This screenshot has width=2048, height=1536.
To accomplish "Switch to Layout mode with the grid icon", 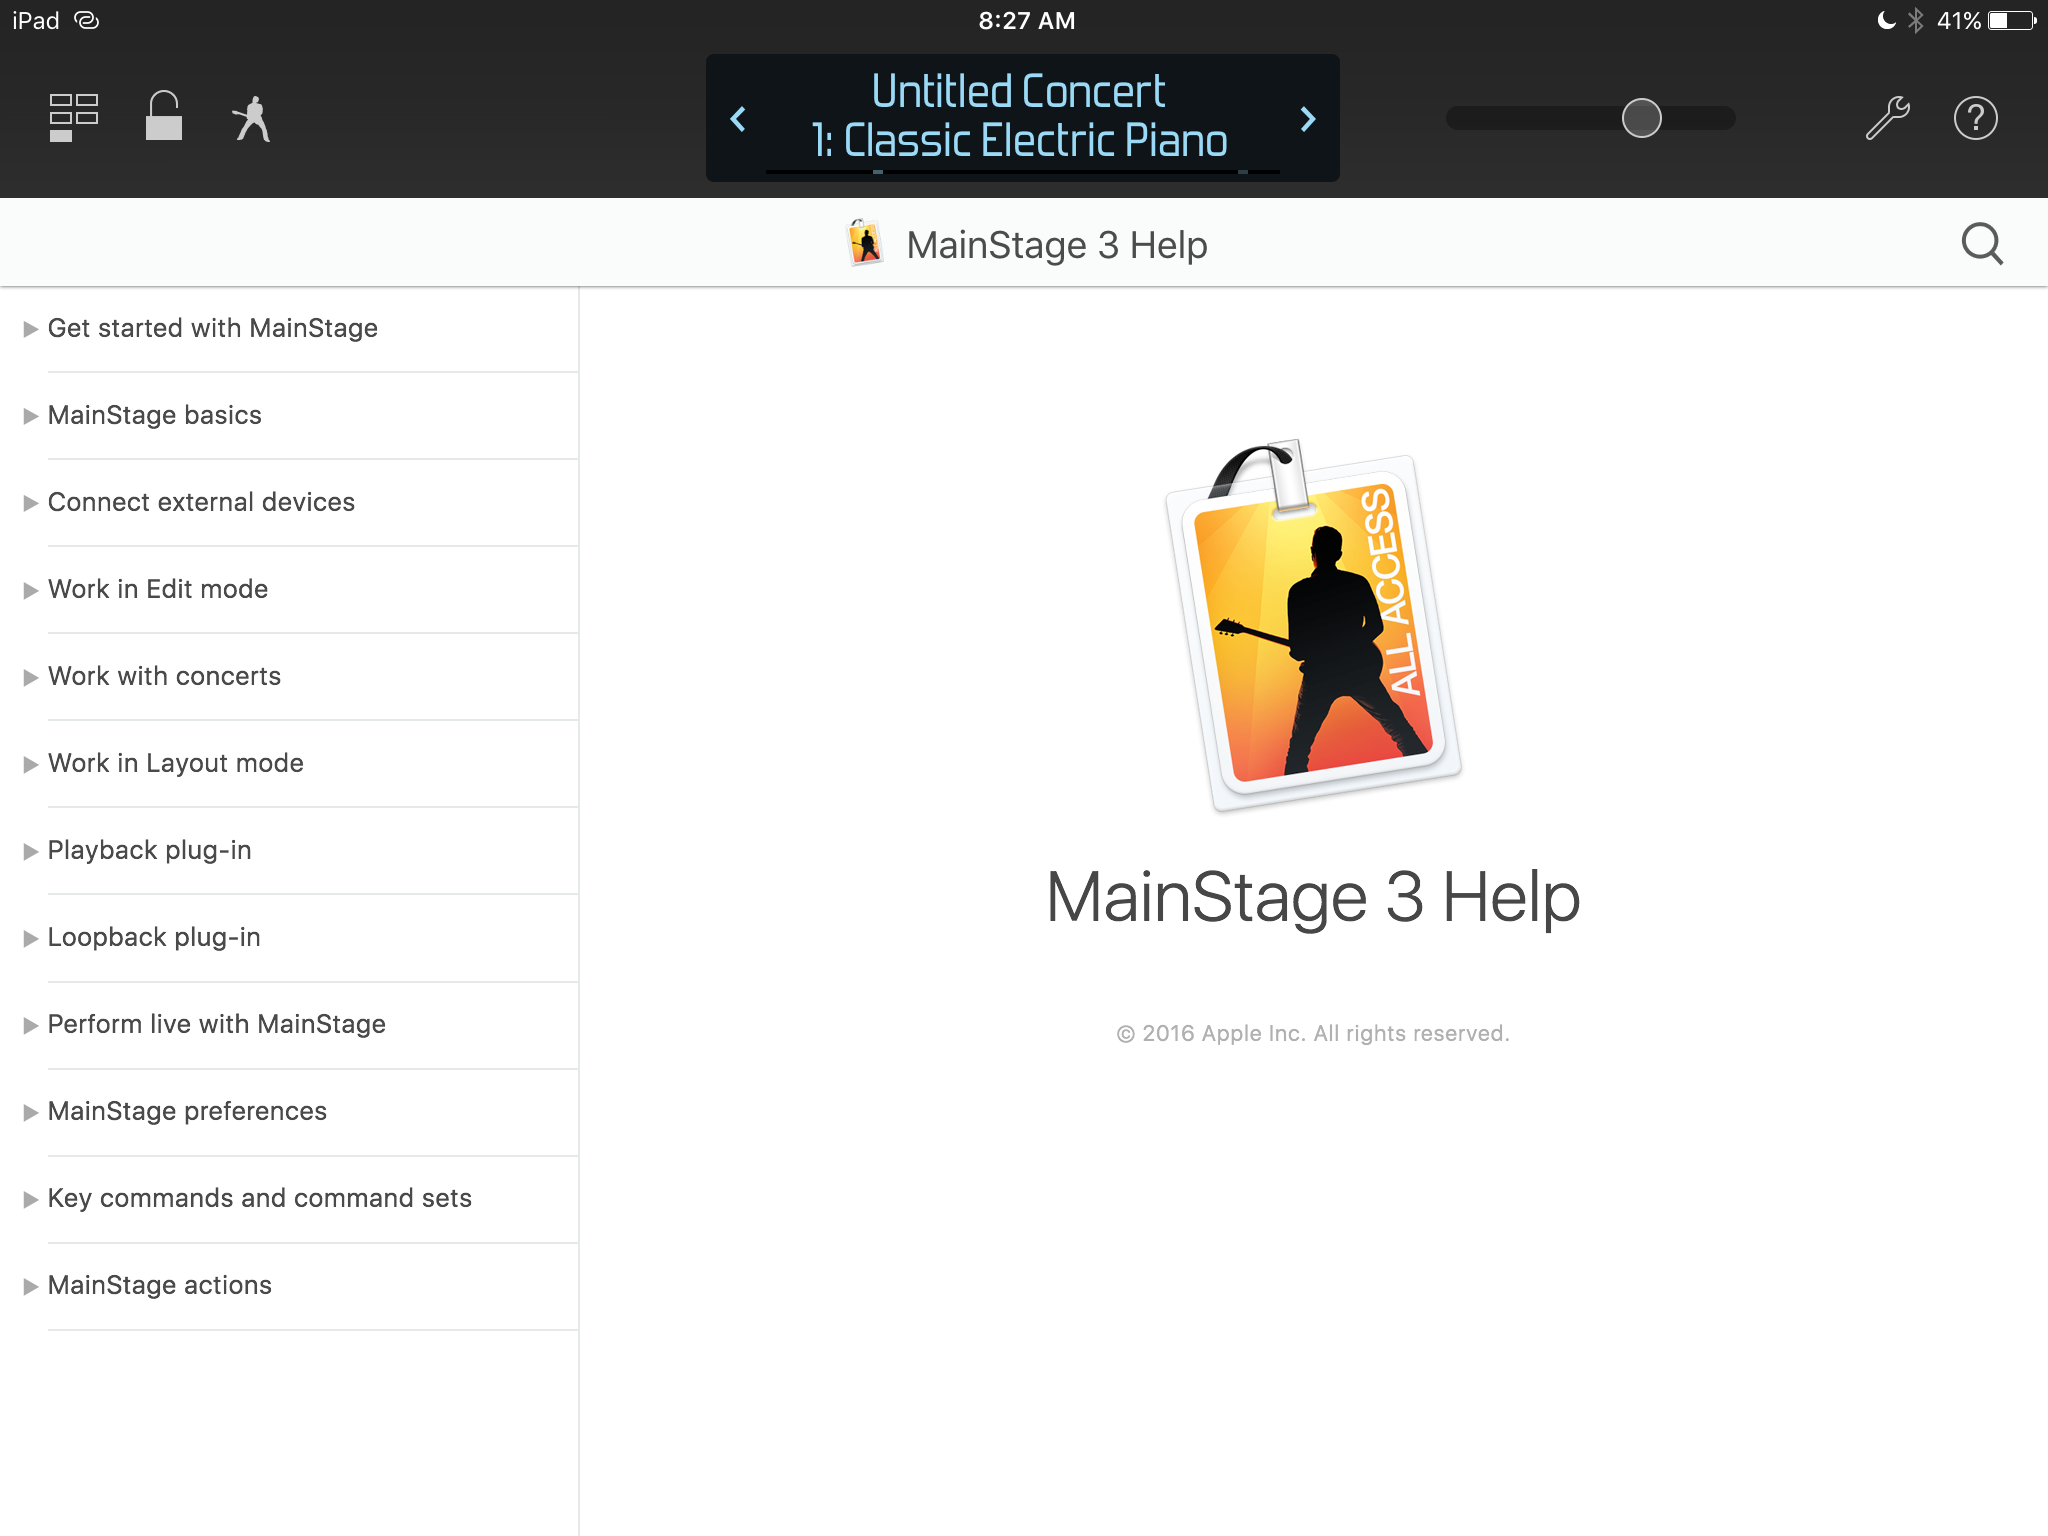I will click(71, 117).
